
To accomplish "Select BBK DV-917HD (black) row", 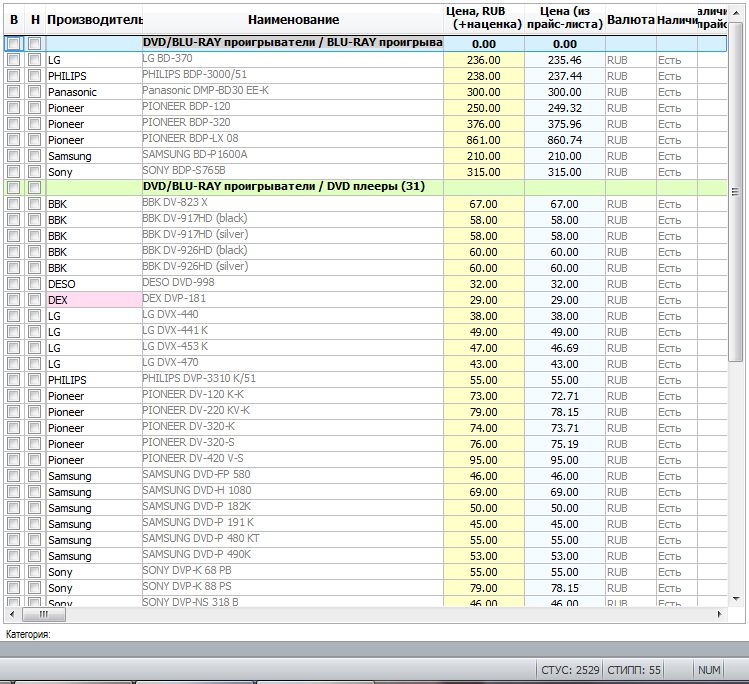I will pos(365,220).
